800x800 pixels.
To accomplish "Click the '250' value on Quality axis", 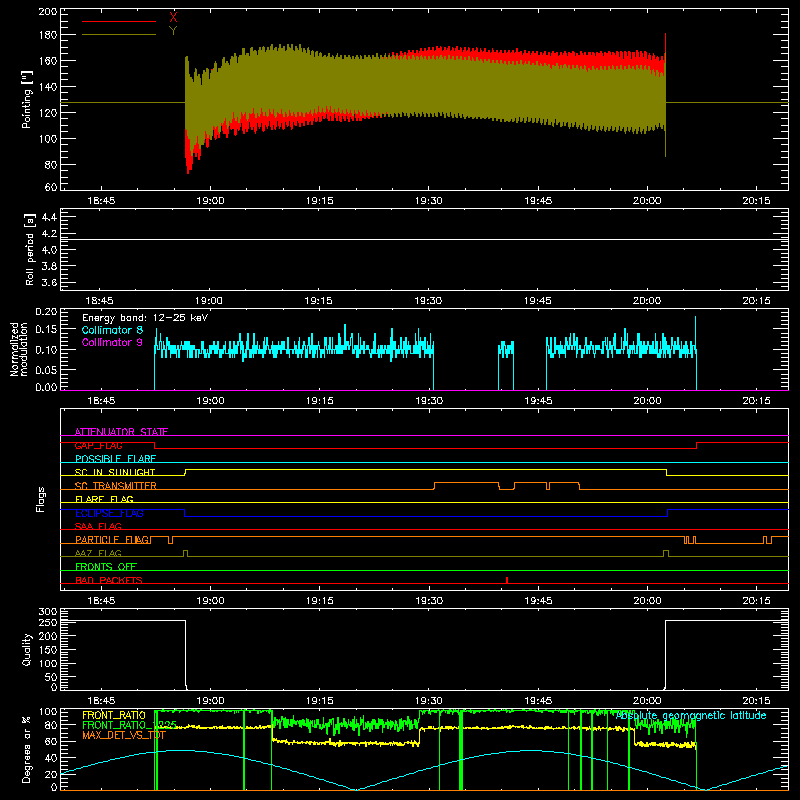I will pos(48,622).
